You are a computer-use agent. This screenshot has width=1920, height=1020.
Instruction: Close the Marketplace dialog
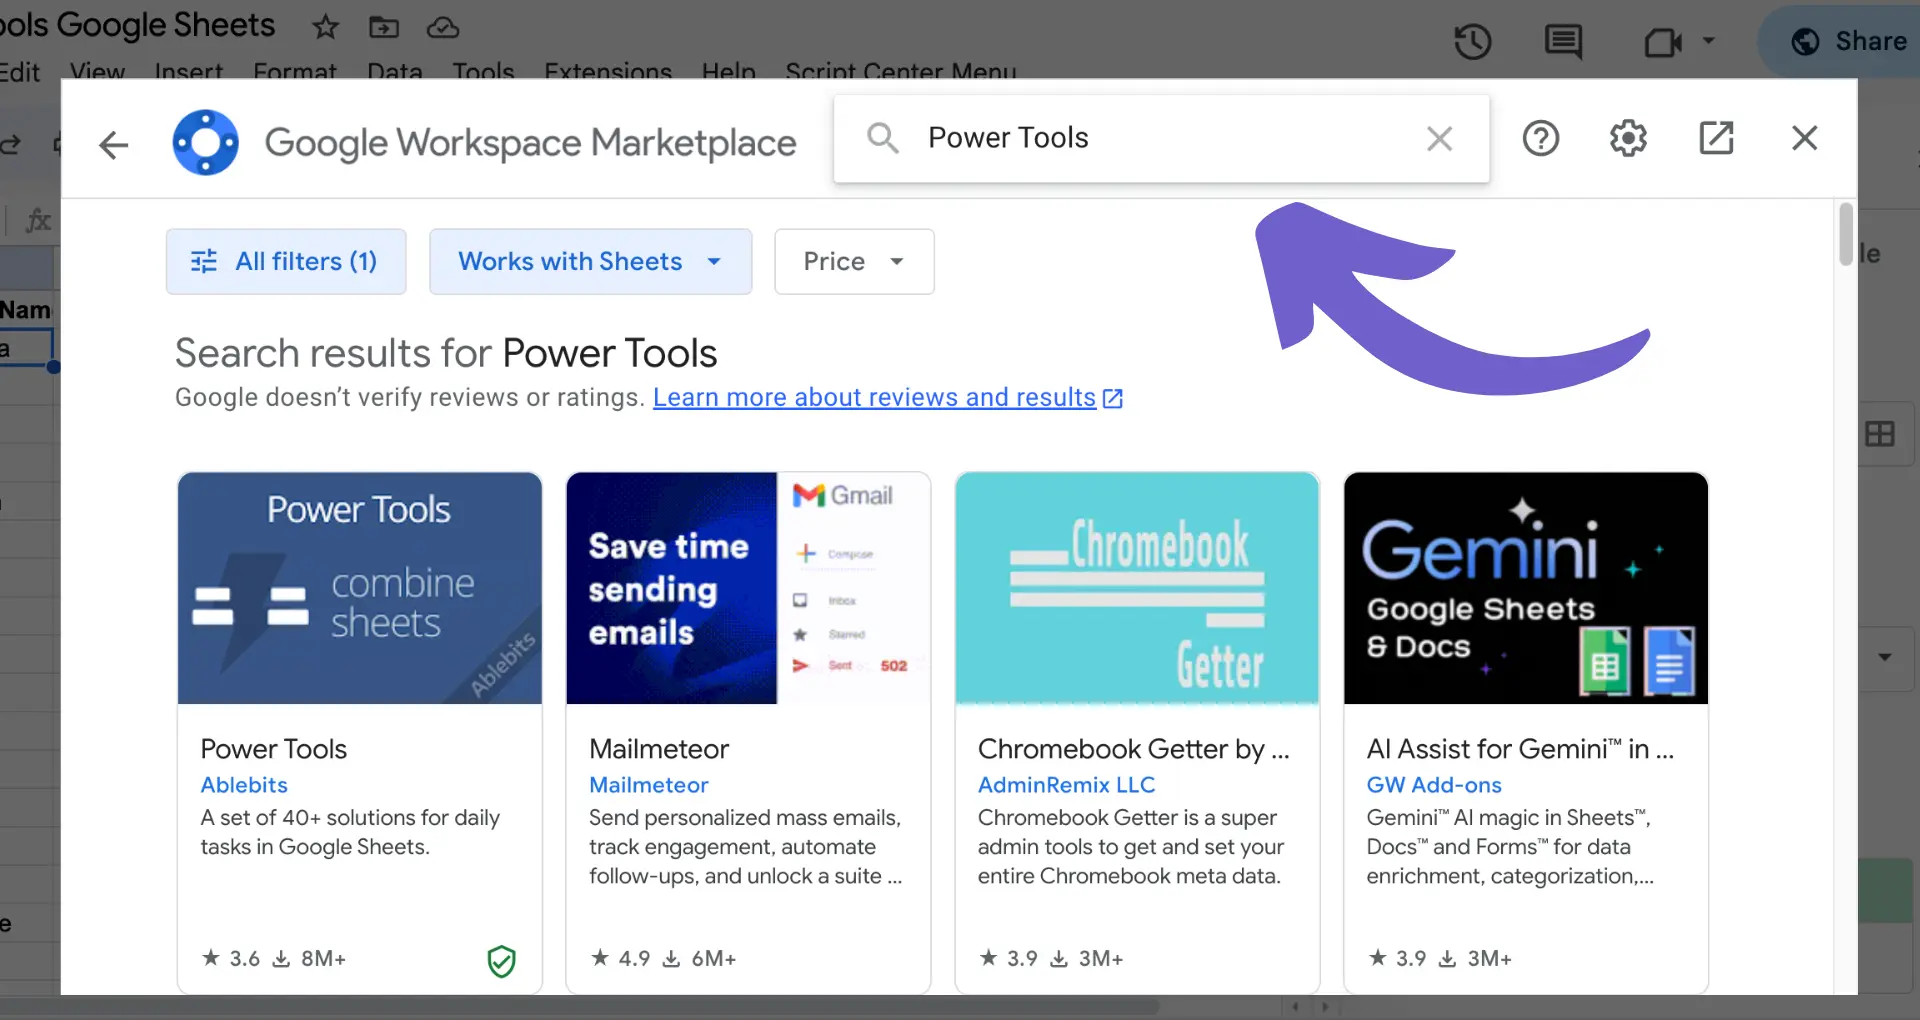pos(1804,138)
